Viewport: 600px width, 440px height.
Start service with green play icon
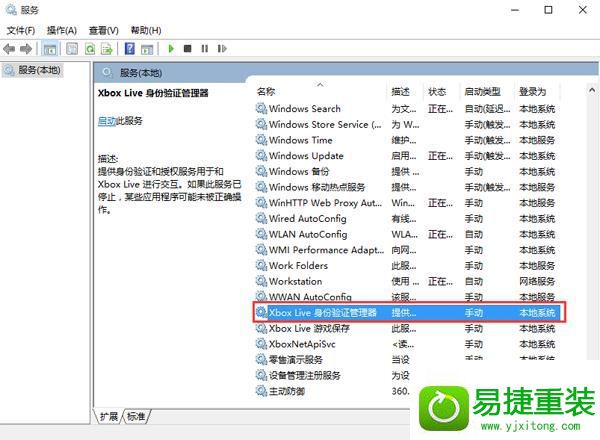pos(171,49)
